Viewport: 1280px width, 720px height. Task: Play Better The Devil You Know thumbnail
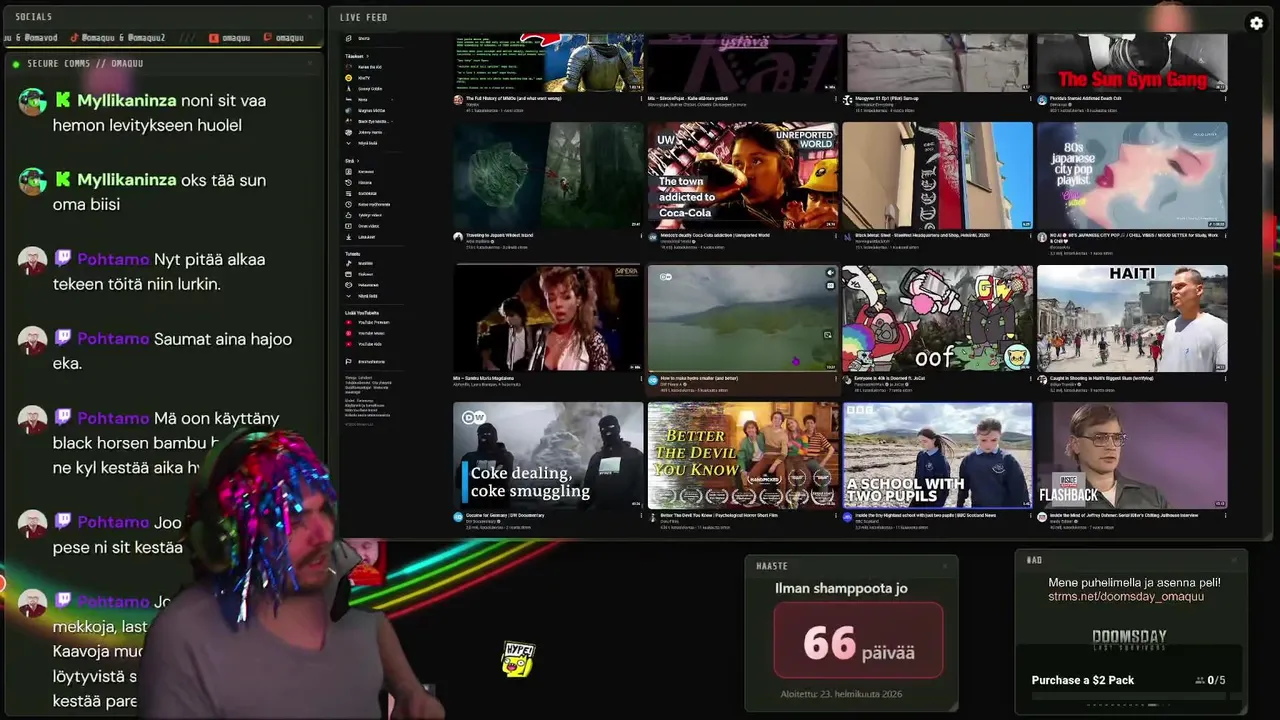click(x=743, y=456)
